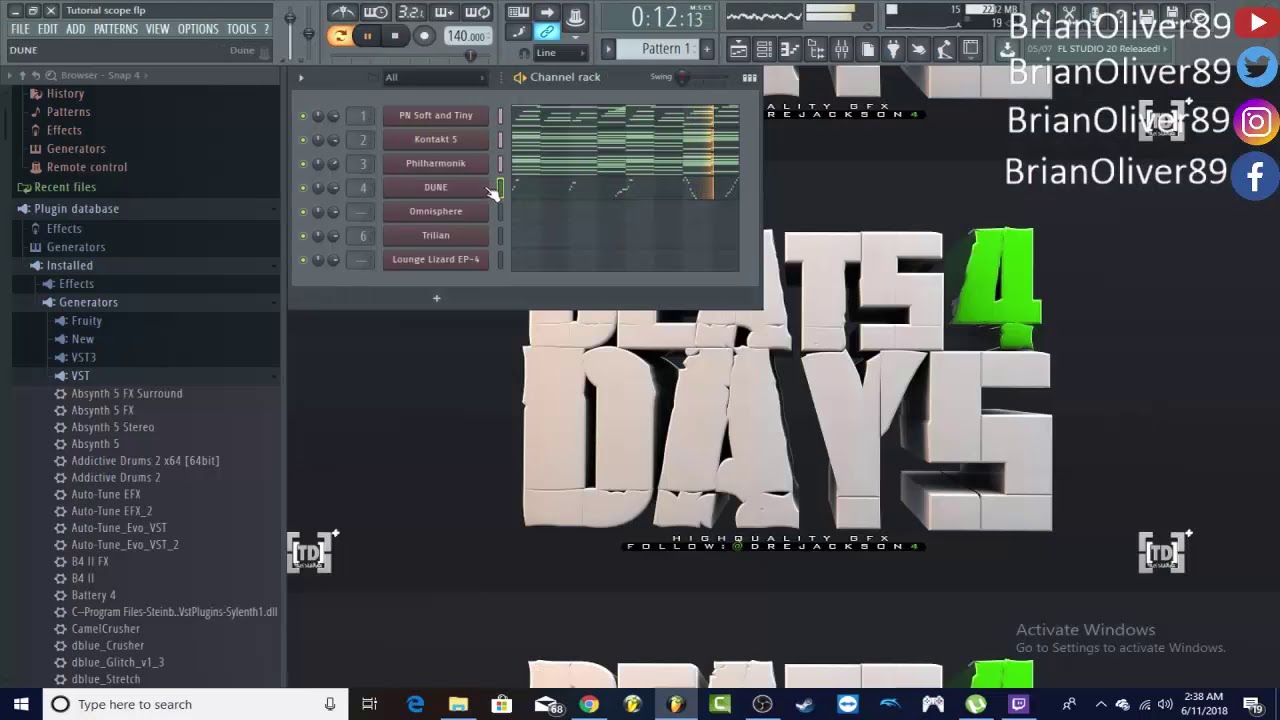The height and width of the screenshot is (720, 1280).
Task: Click the tempo 140.000 field
Action: [x=466, y=36]
